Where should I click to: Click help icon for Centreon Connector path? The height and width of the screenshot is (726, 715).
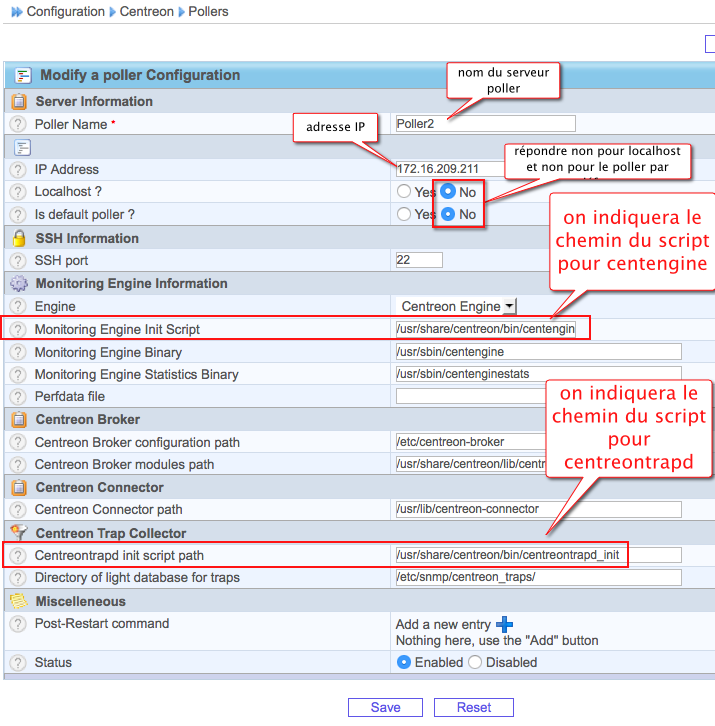[x=18, y=510]
